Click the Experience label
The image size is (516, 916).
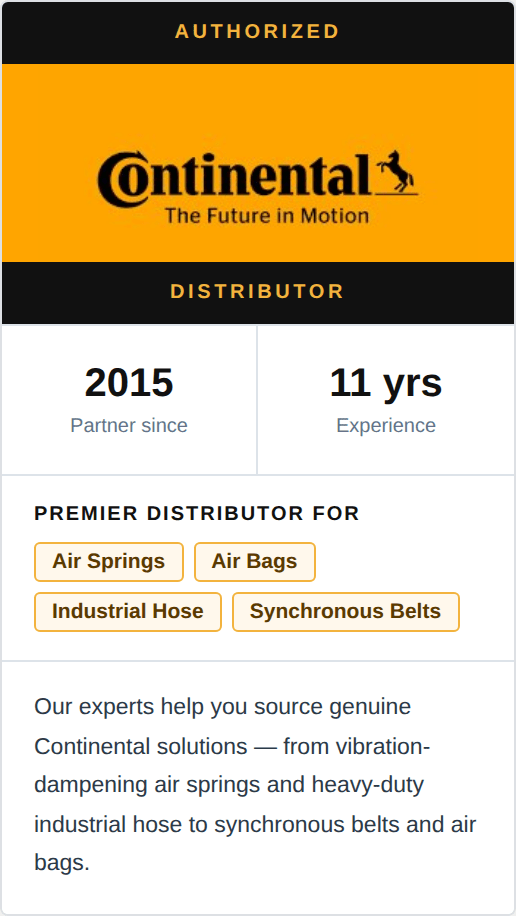[x=386, y=425]
